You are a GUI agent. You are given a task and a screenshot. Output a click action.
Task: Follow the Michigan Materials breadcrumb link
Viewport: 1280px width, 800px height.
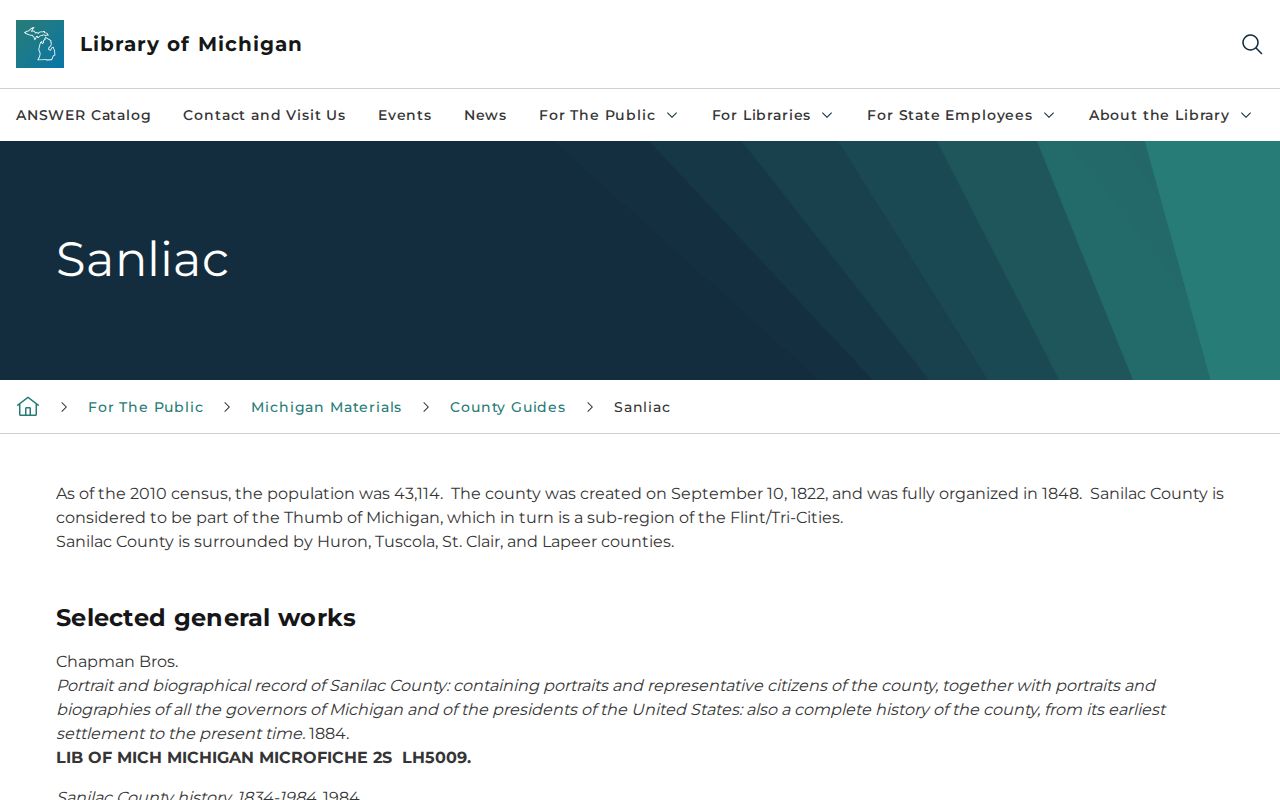point(326,407)
